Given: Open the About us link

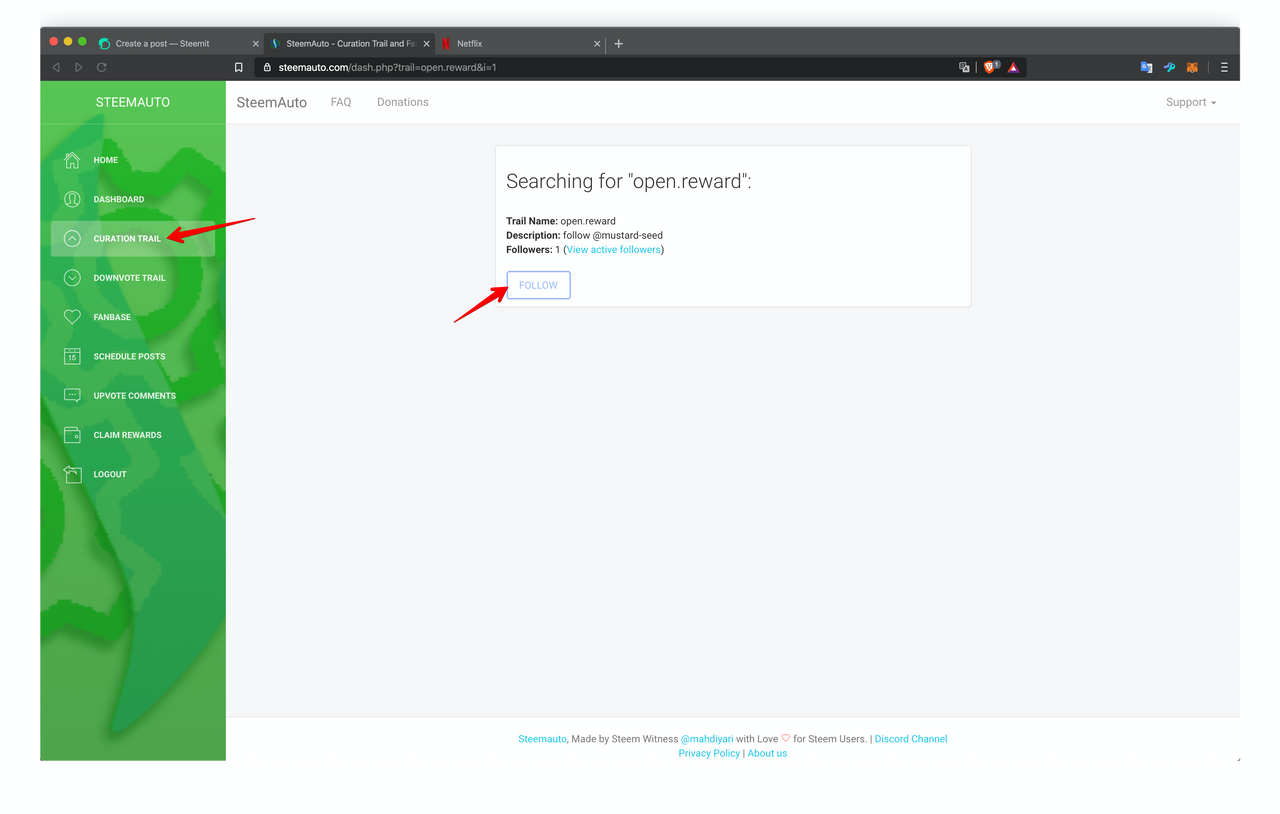Looking at the screenshot, I should point(767,753).
